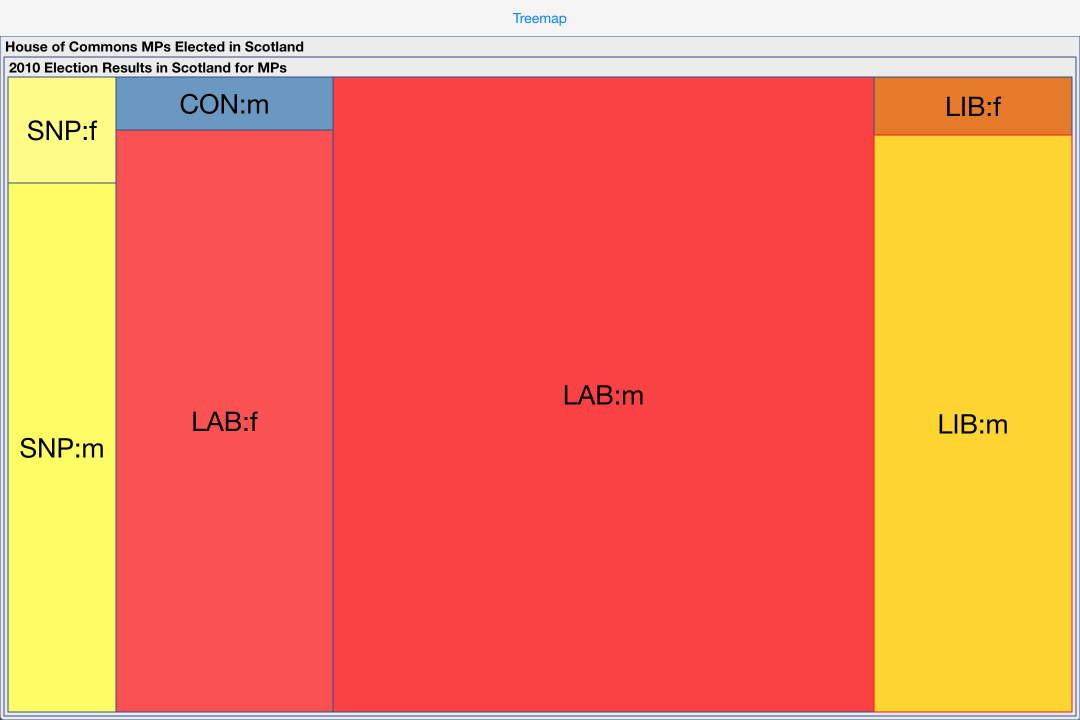The width and height of the screenshot is (1080, 720).
Task: Select the LAB:f treemap cell
Action: pos(225,421)
